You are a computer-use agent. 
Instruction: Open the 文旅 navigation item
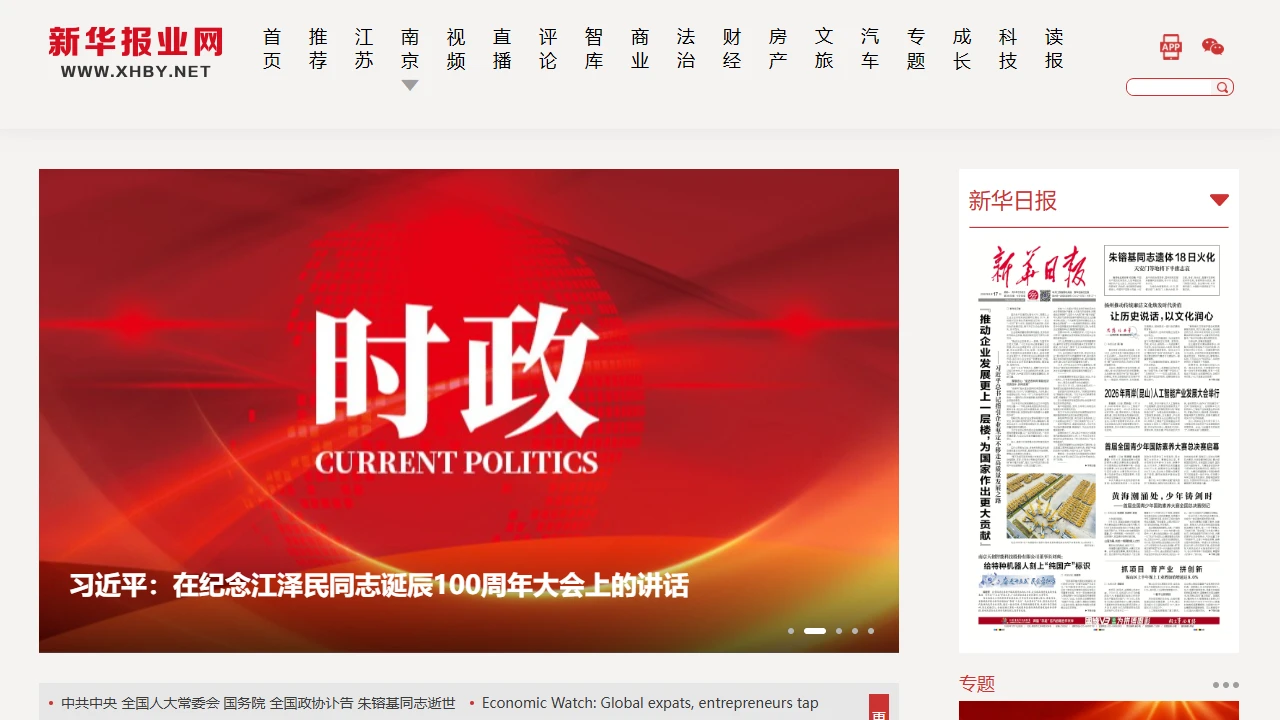(824, 49)
